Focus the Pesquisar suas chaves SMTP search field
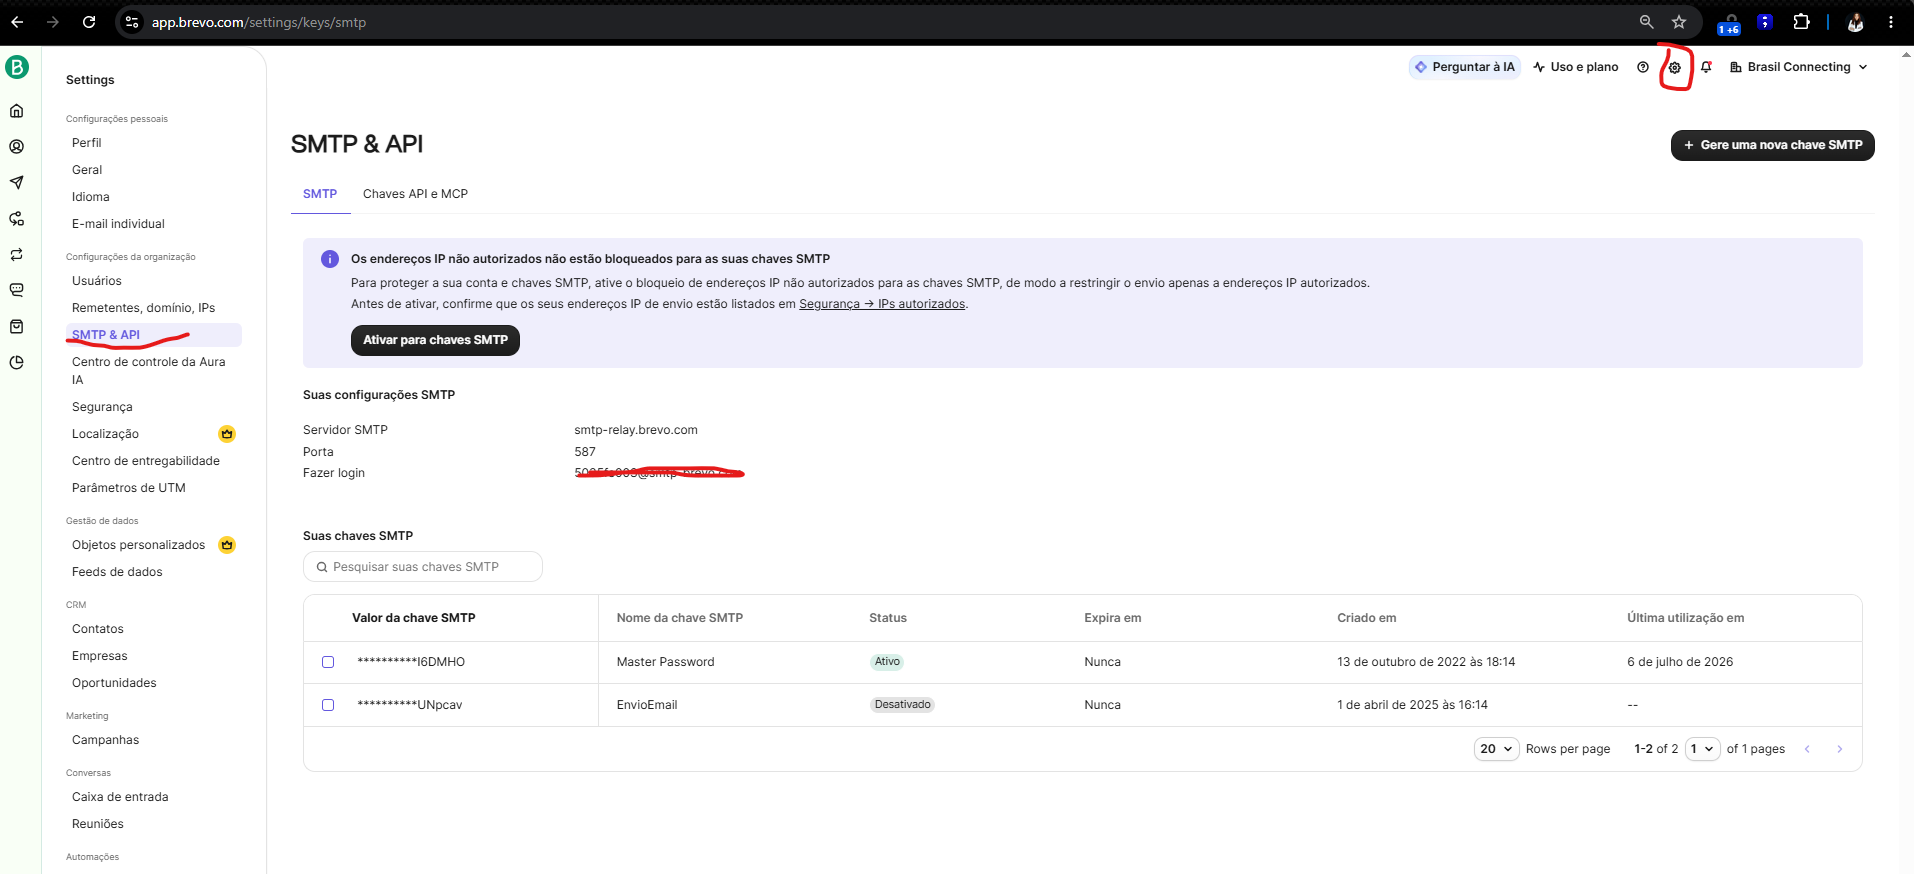Screen dimensions: 1914x874 point(423,567)
